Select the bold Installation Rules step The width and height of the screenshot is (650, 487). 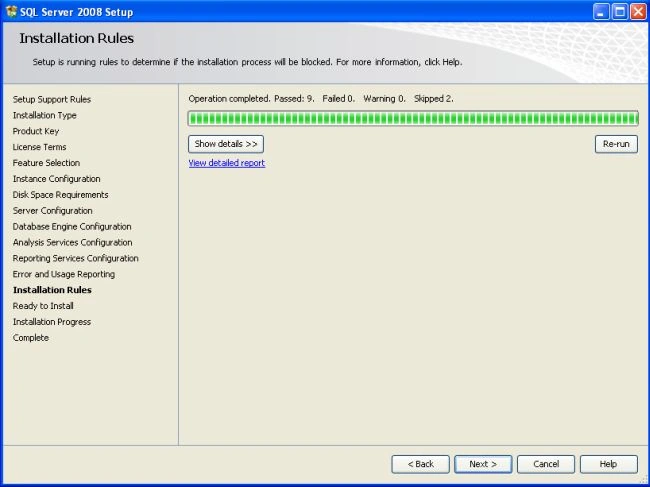(x=52, y=290)
